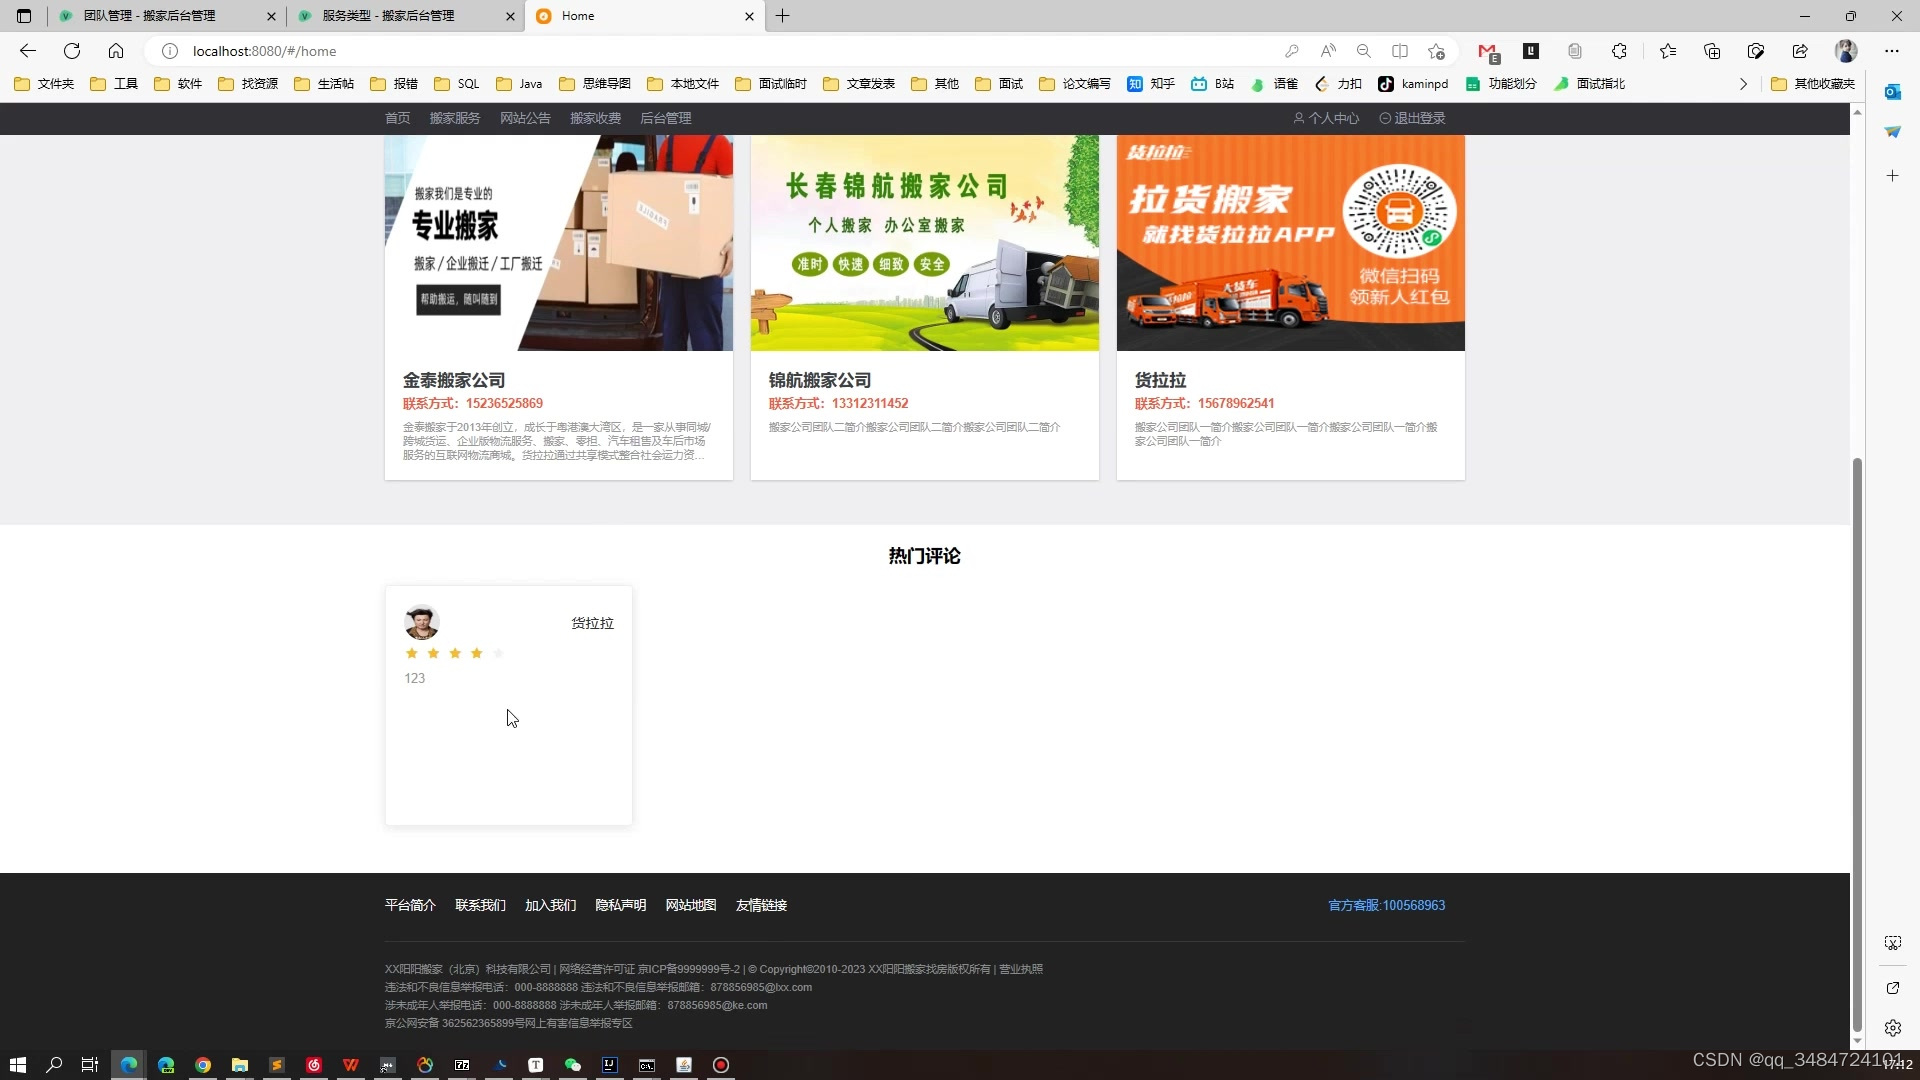The height and width of the screenshot is (1080, 1920).
Task: Open the Gmail extension icon
Action: pyautogui.click(x=1488, y=51)
